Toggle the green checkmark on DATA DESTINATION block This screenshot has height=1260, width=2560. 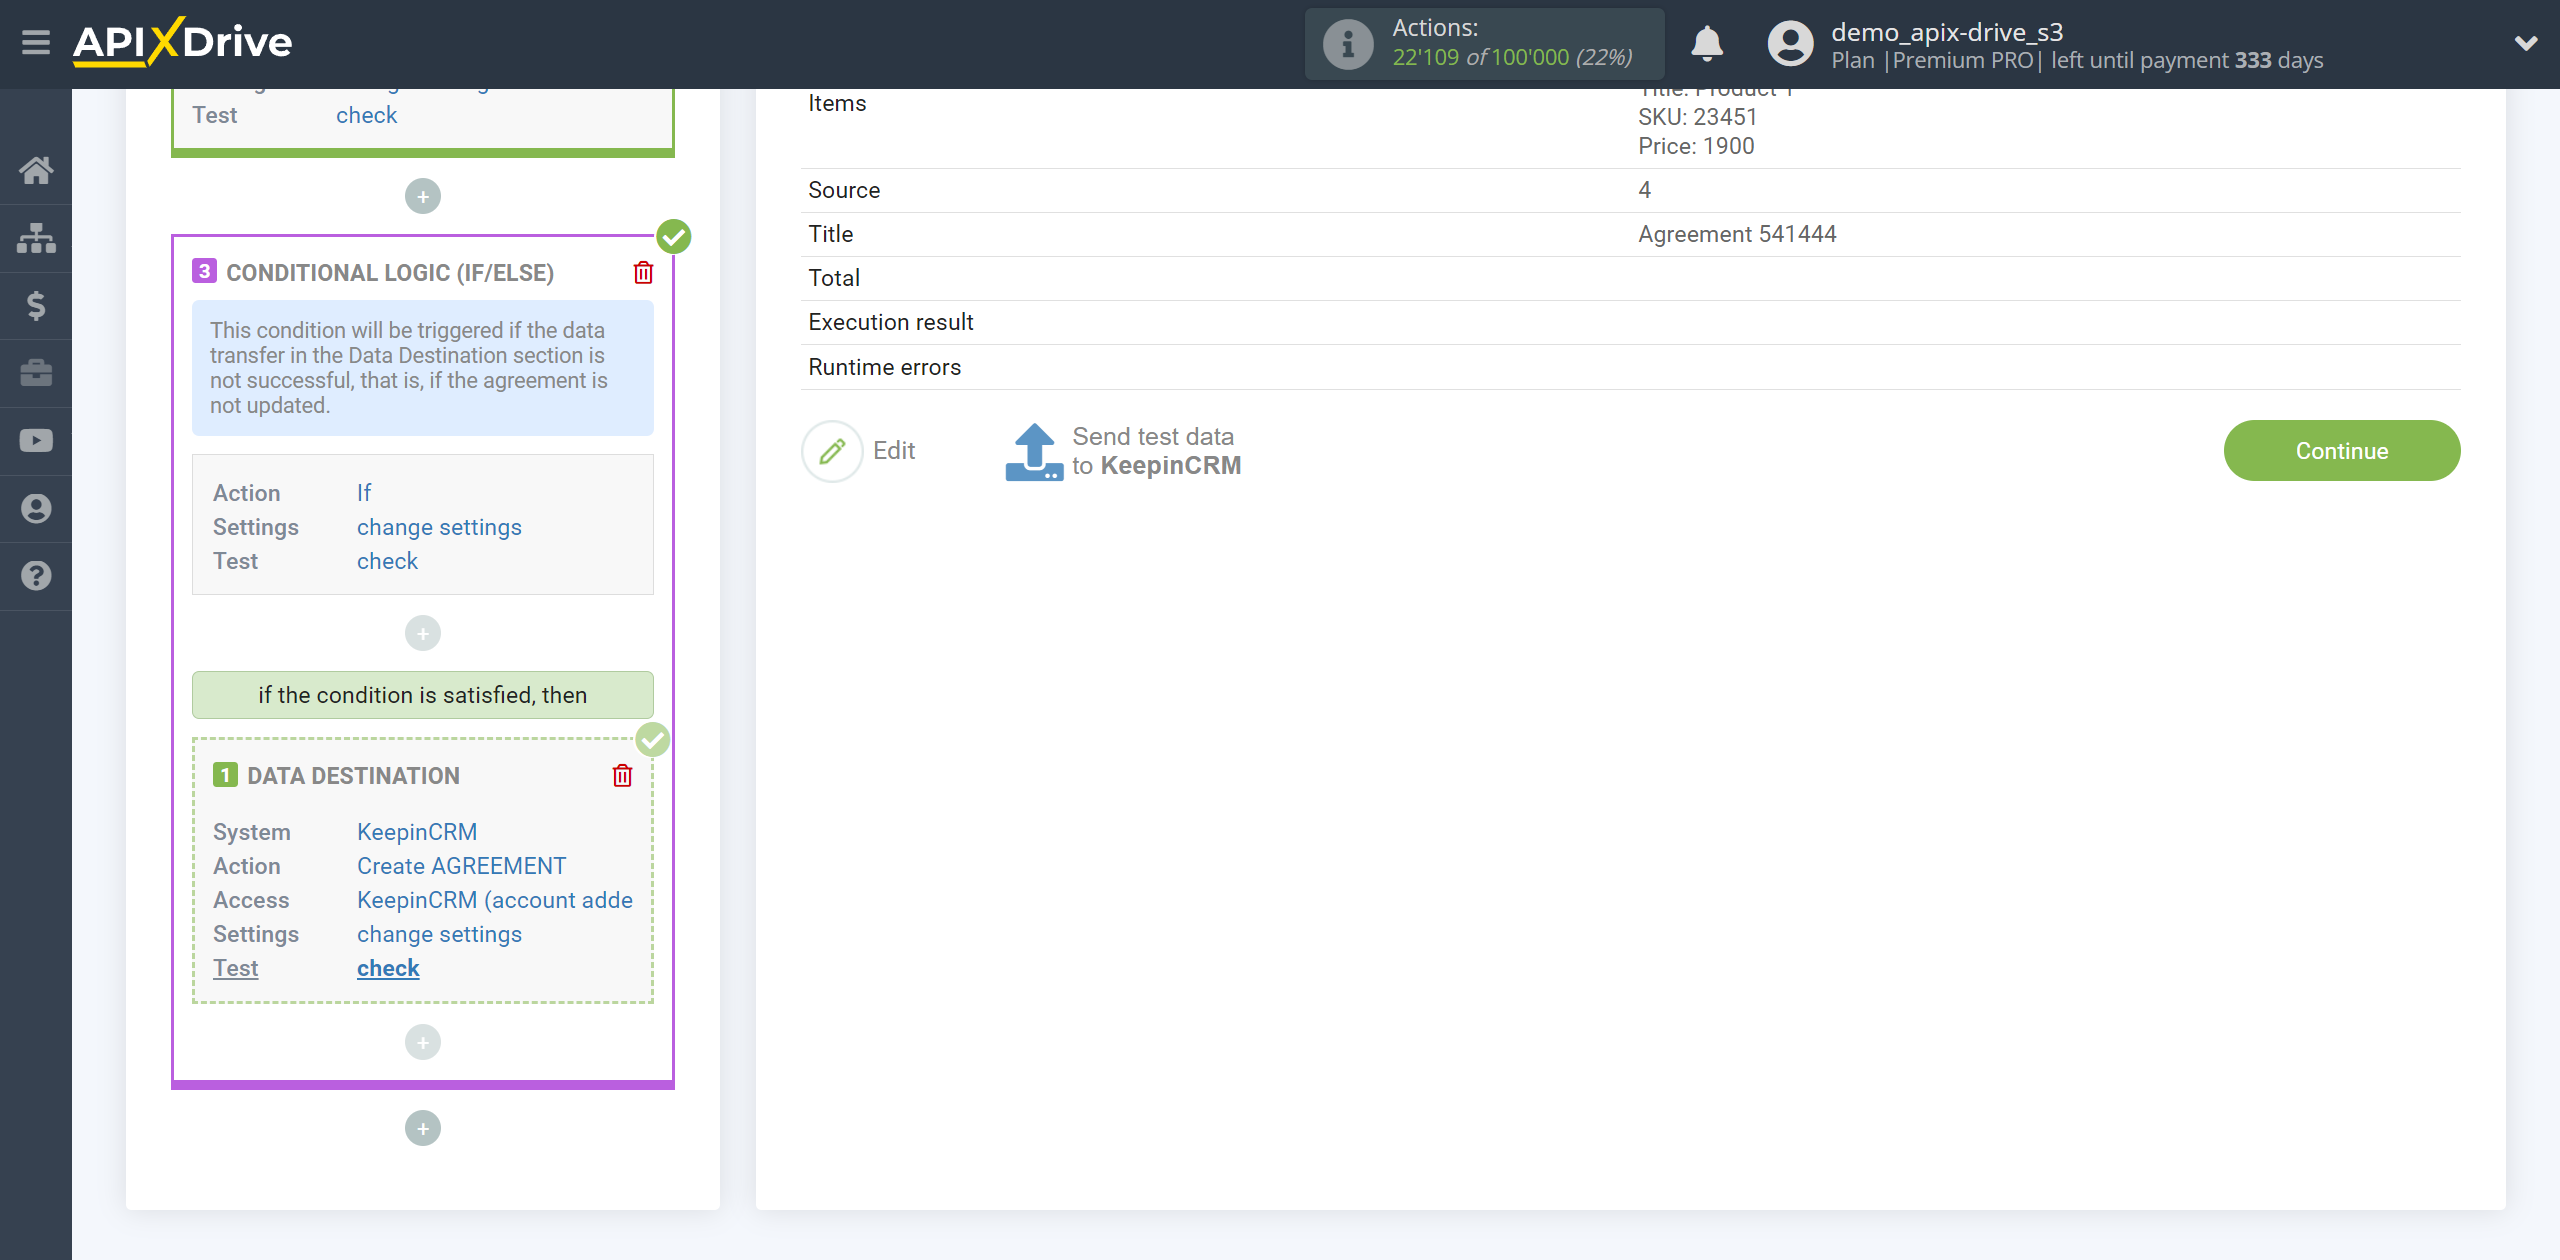pos(653,739)
